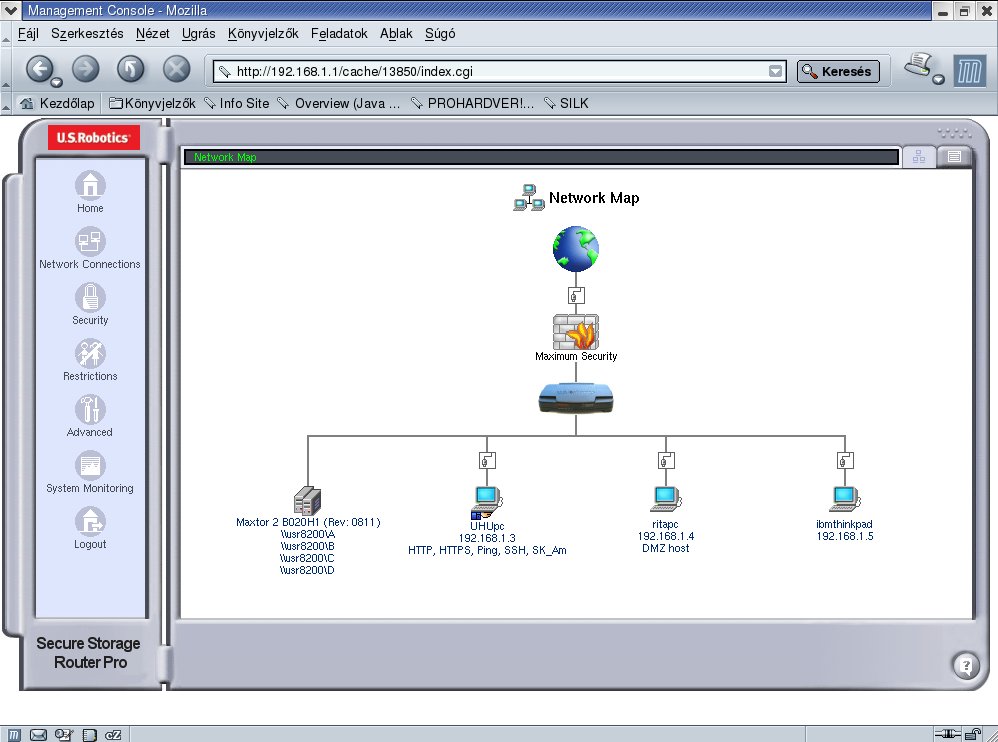The height and width of the screenshot is (742, 998).
Task: Click the U.S.Robotics logo
Action: pyautogui.click(x=94, y=137)
